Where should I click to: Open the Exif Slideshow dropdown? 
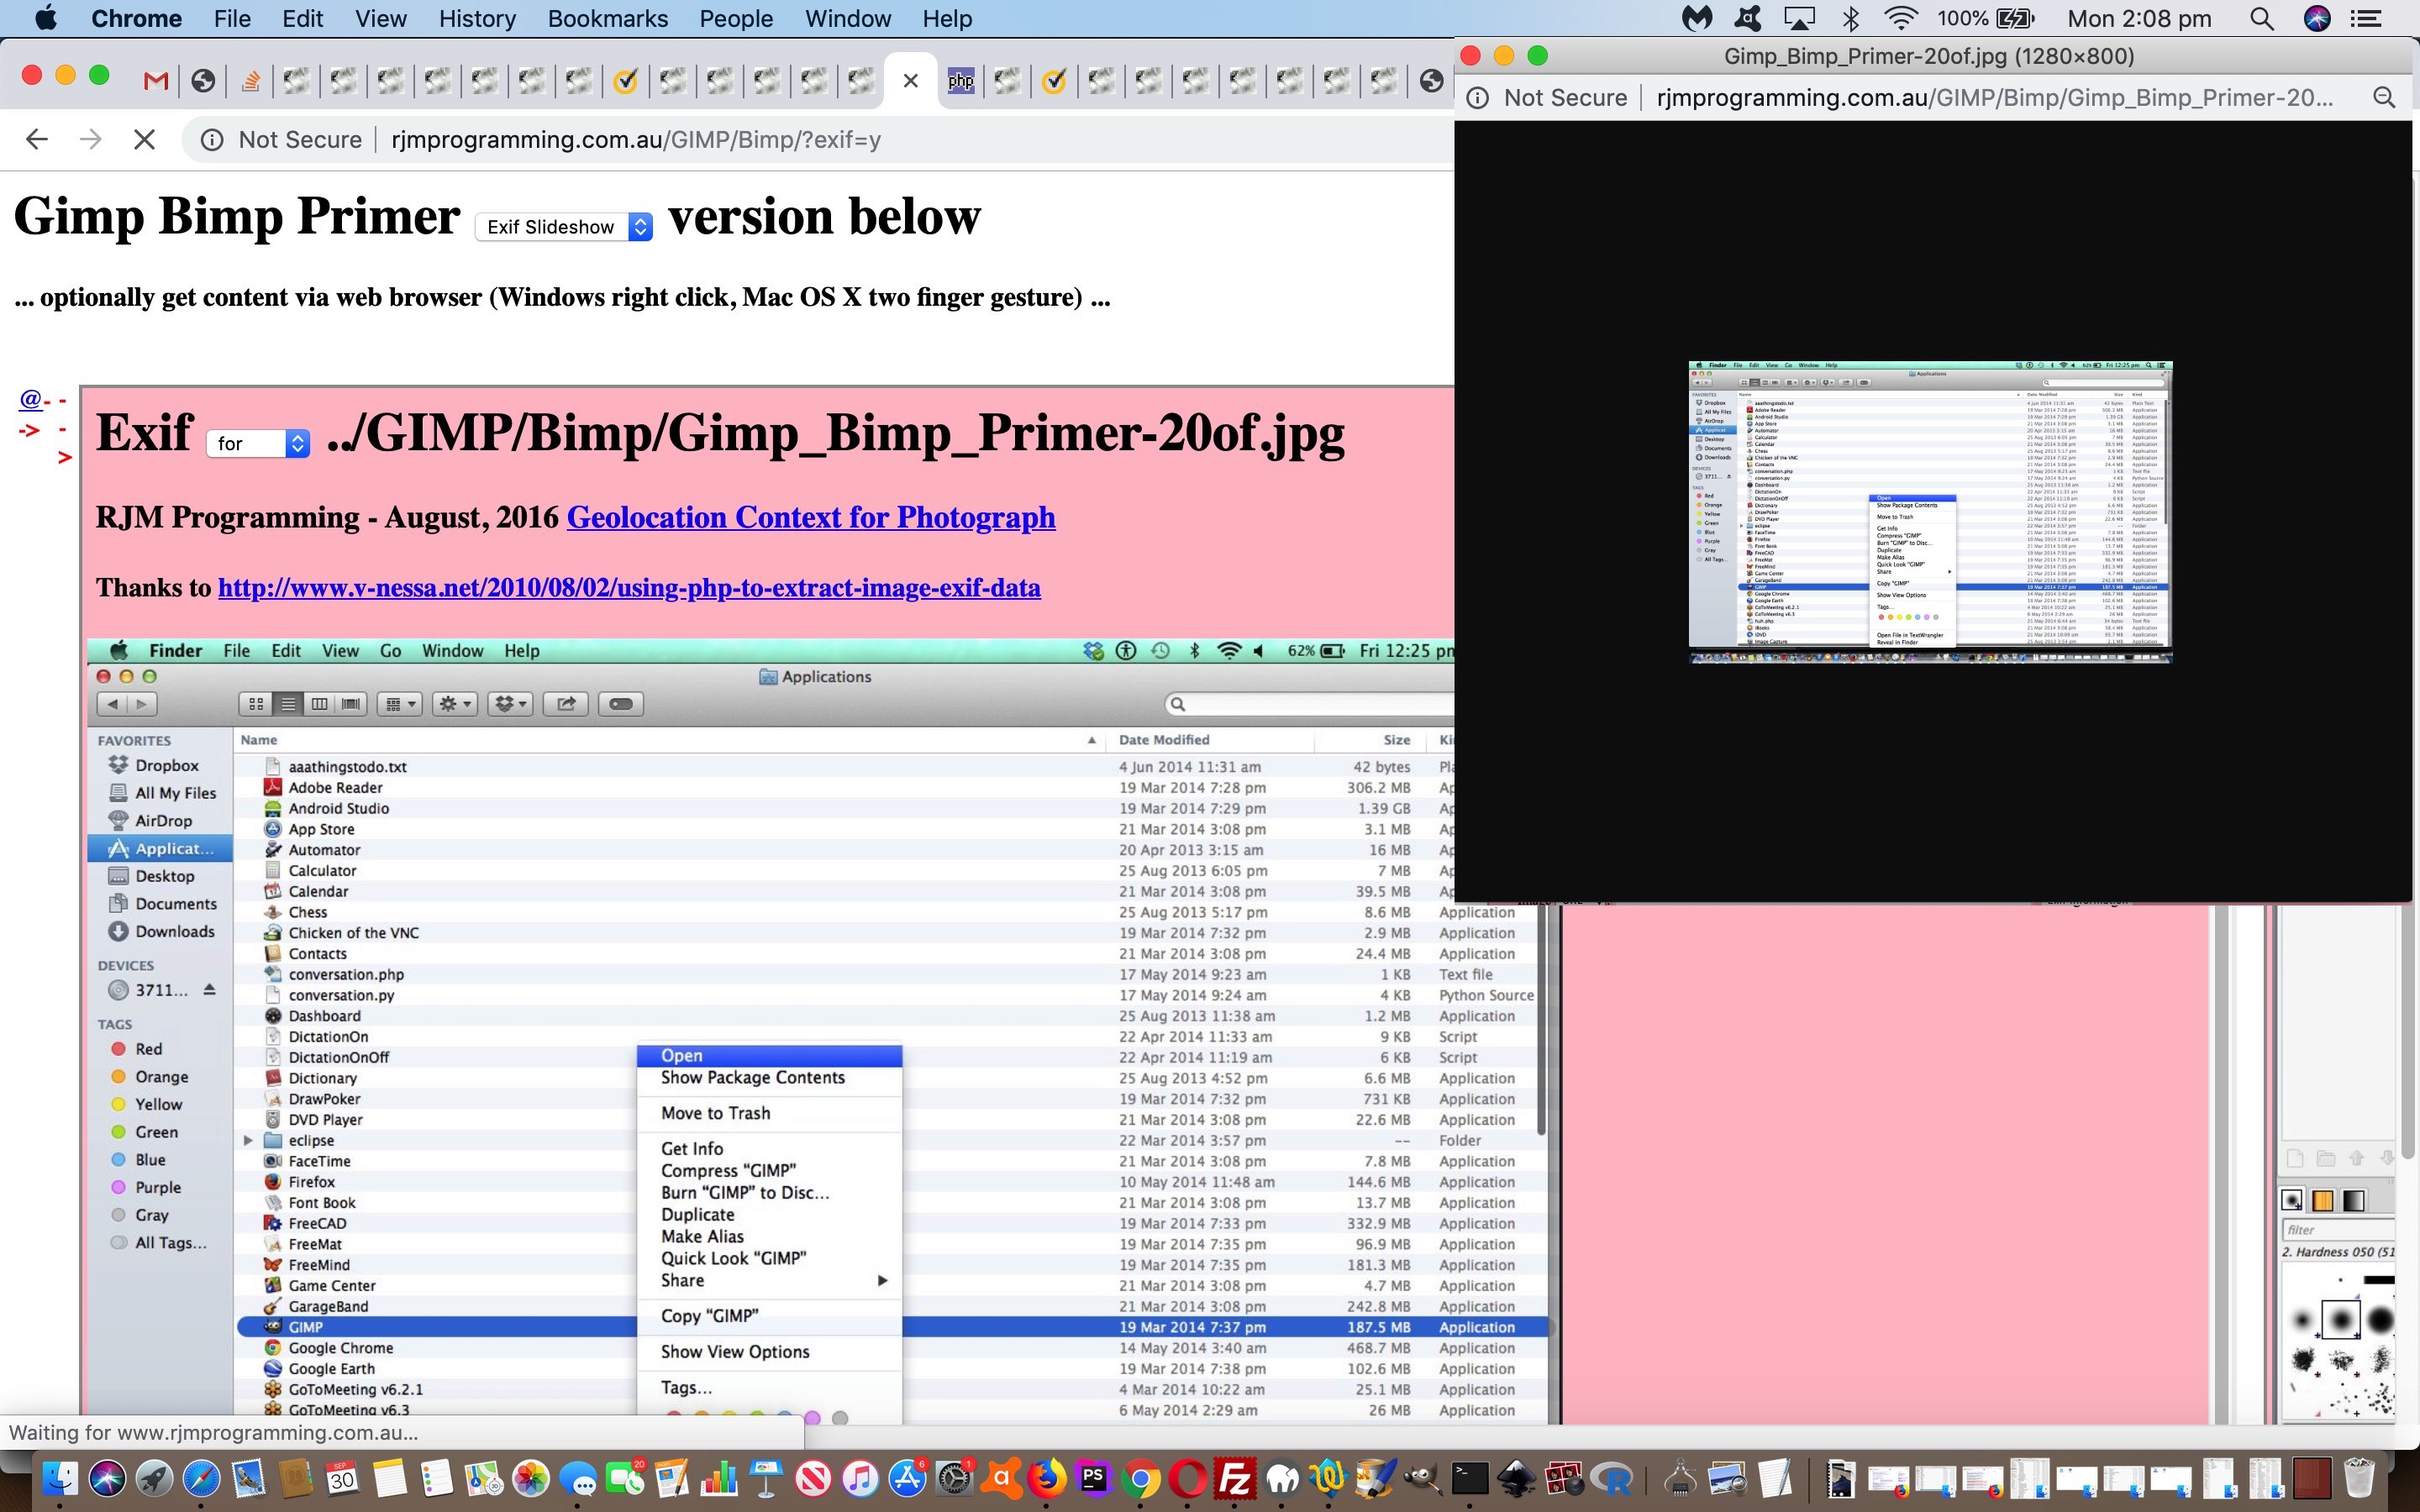565,227
